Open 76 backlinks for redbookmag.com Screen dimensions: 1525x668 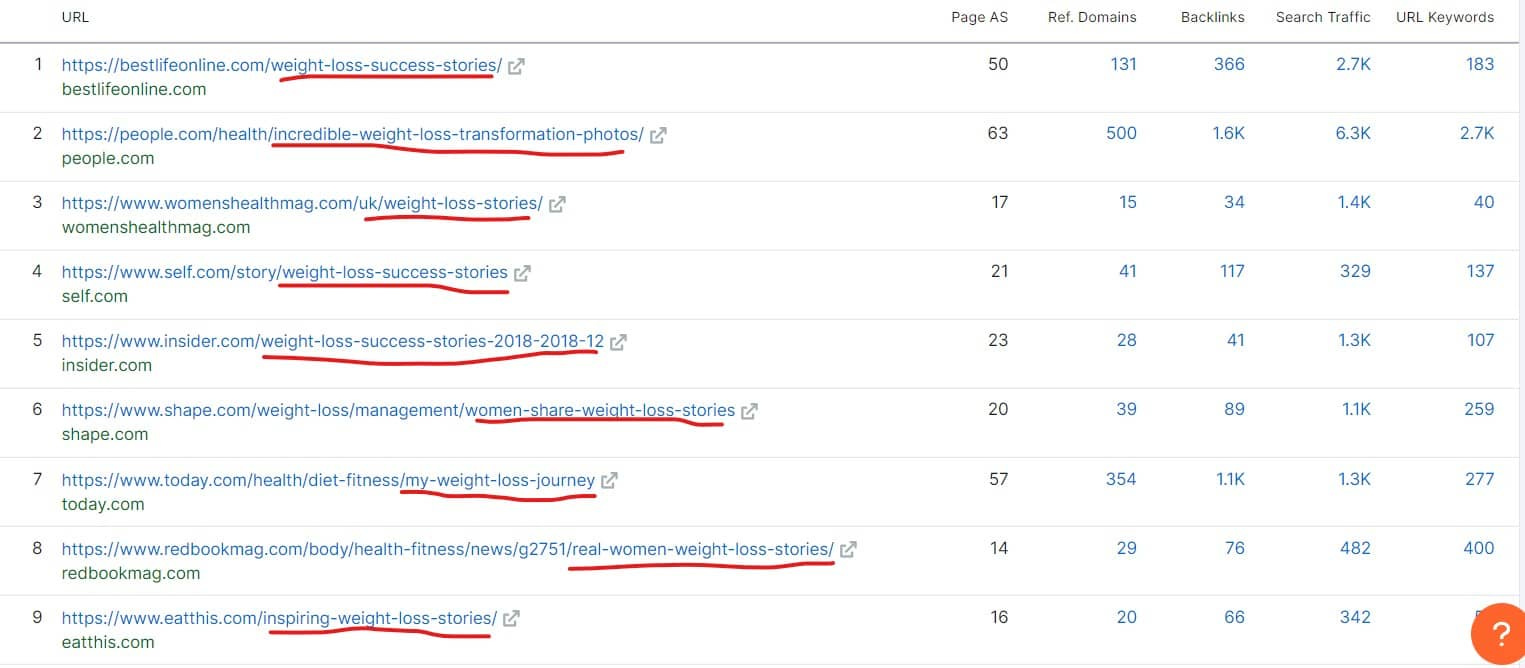pyautogui.click(x=1235, y=548)
